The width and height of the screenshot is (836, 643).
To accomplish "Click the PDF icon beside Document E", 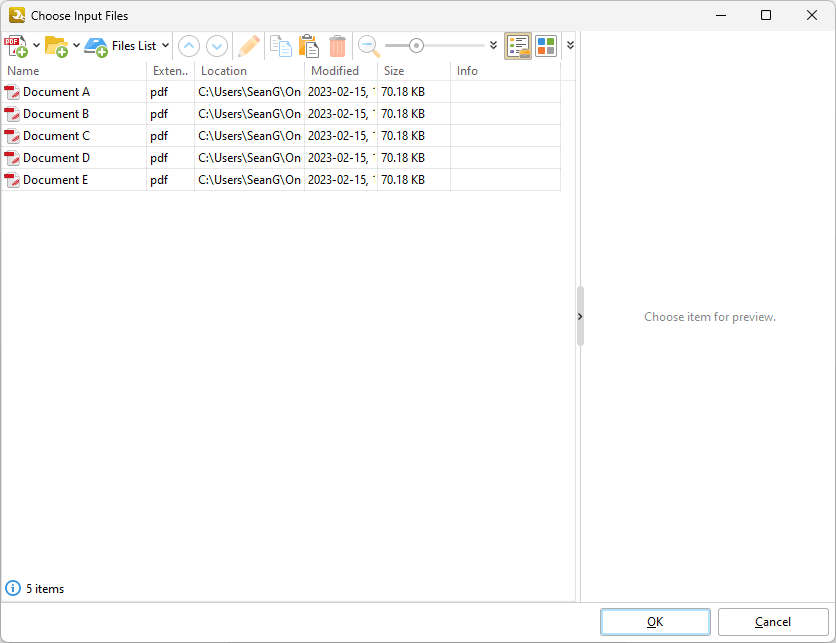I will 12,180.
